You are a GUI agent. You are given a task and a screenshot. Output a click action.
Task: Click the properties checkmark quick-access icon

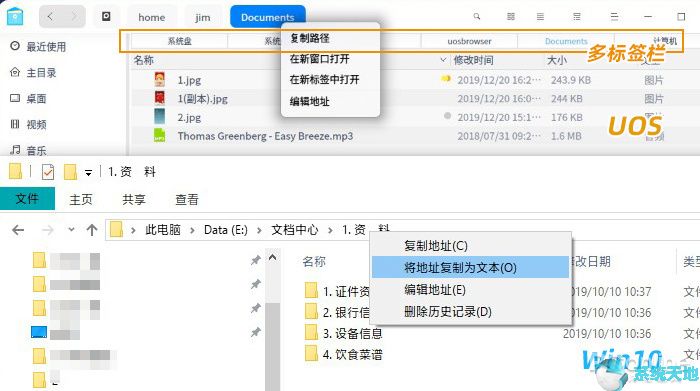coord(48,172)
